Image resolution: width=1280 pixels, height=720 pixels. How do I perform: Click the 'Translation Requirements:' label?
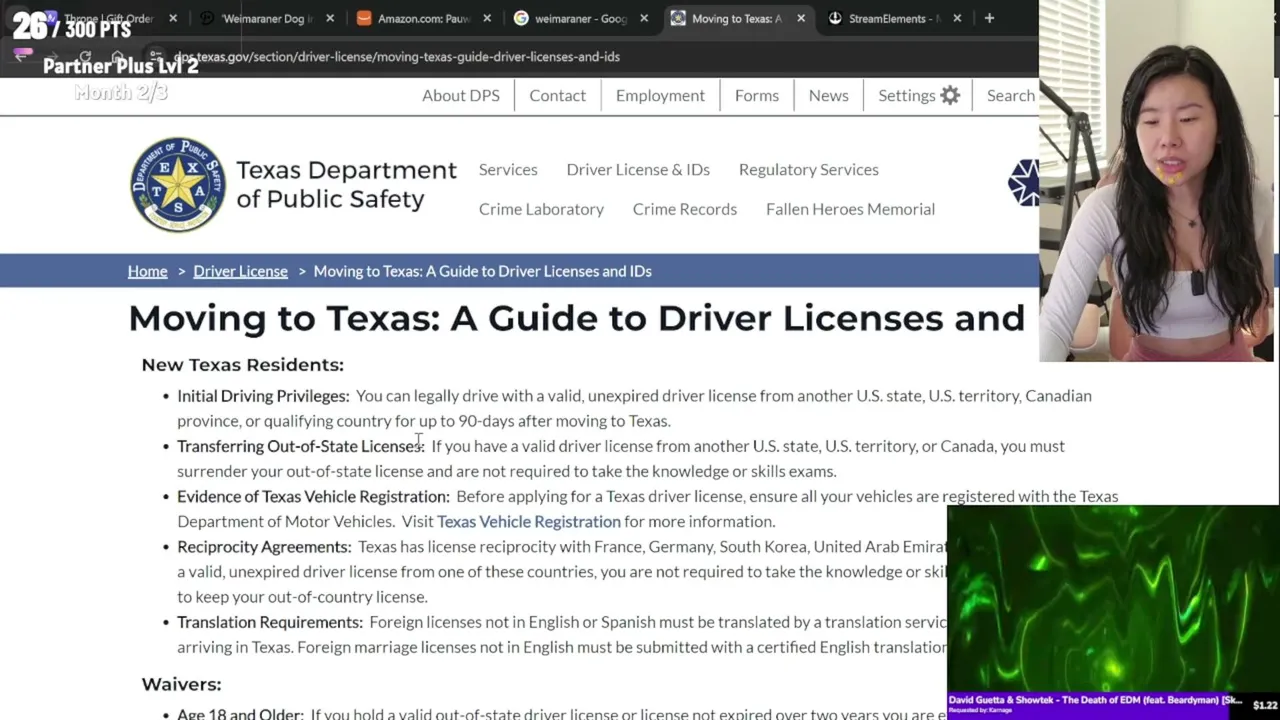(270, 622)
